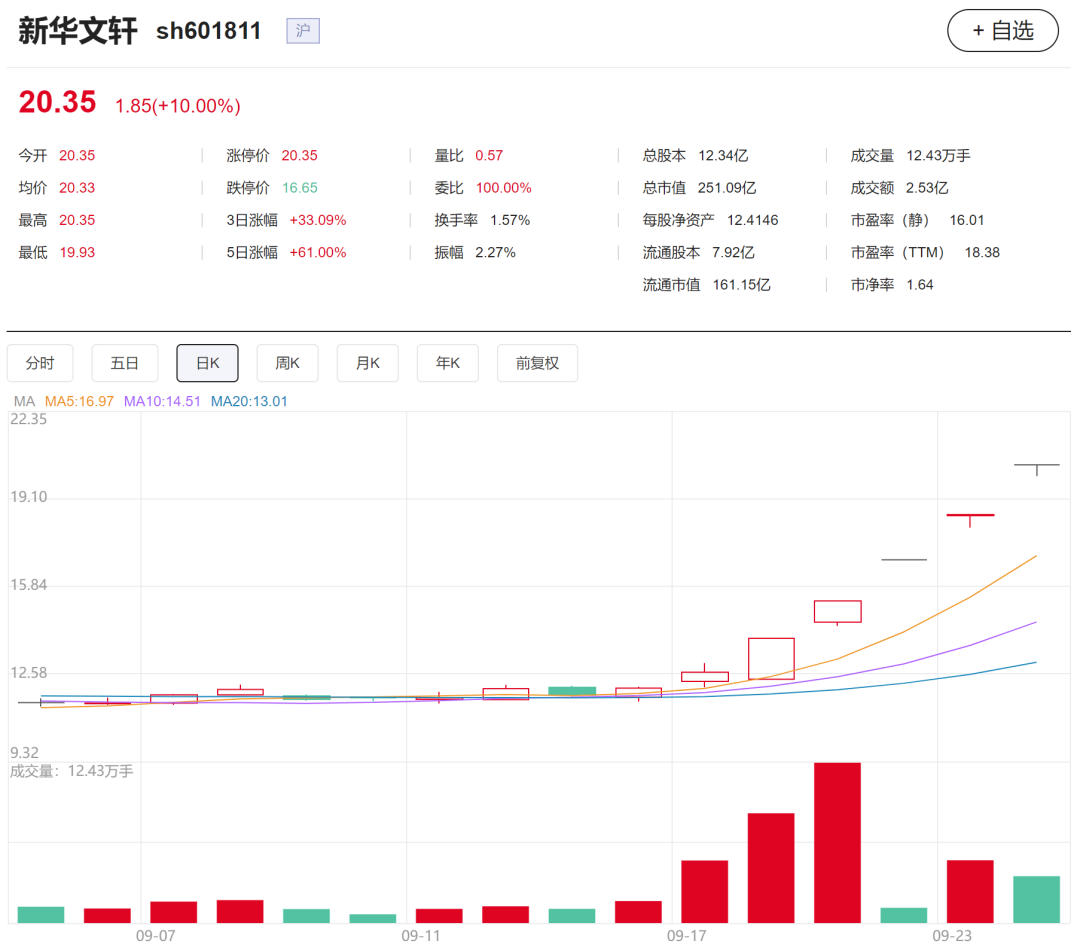Click the 3日涨幅 value +33.09%
This screenshot has height=950, width=1080.
point(318,220)
